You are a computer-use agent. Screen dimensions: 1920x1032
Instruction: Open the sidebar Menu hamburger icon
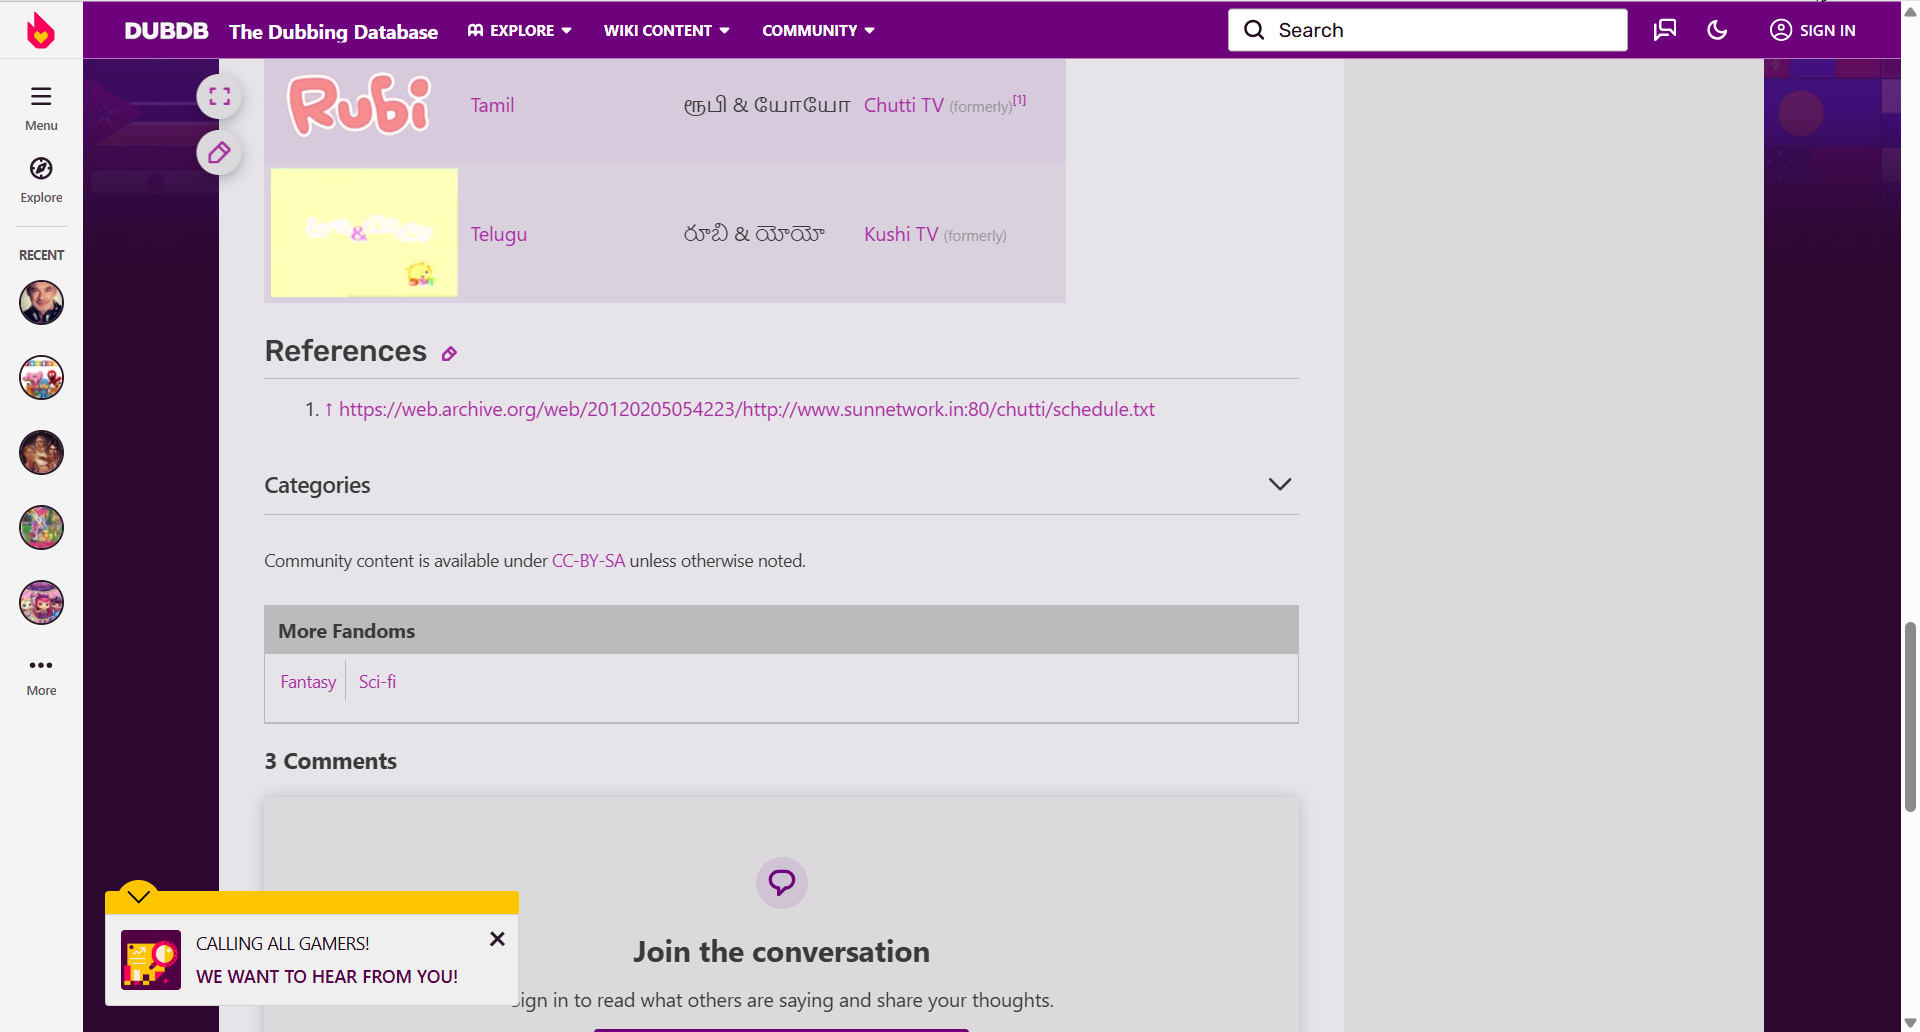coord(41,96)
